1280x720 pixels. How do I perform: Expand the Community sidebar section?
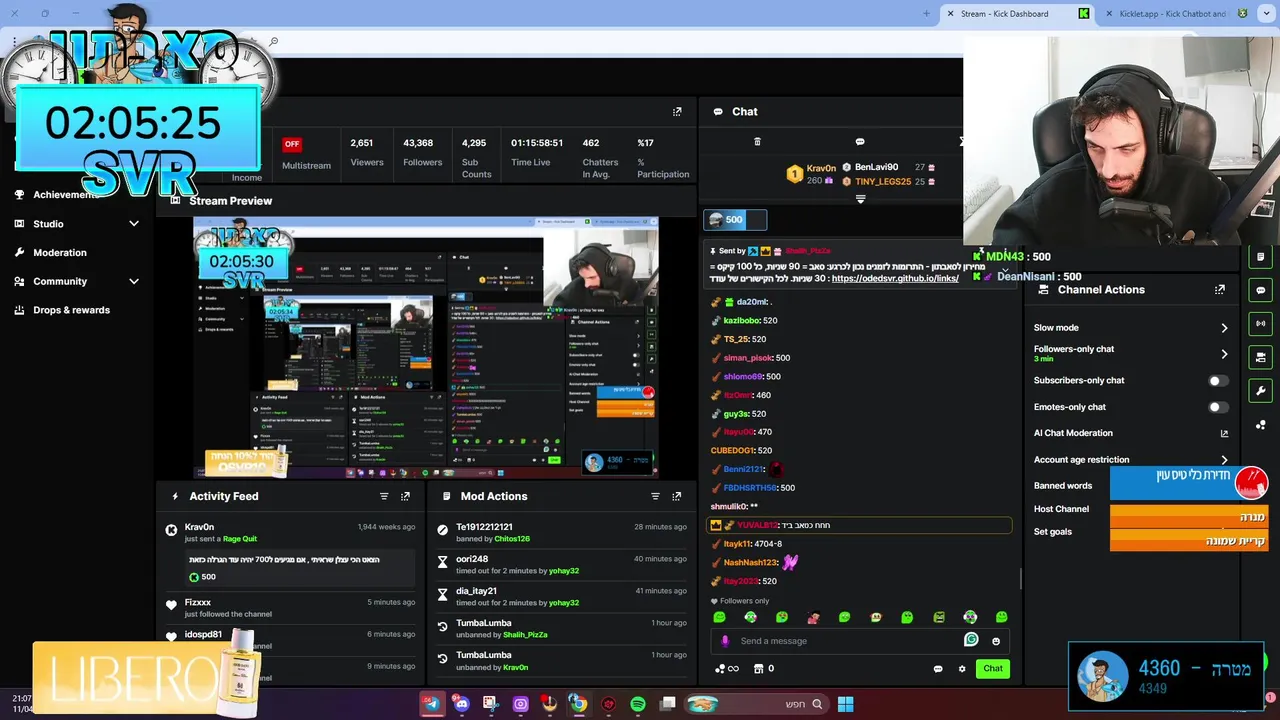(x=134, y=282)
